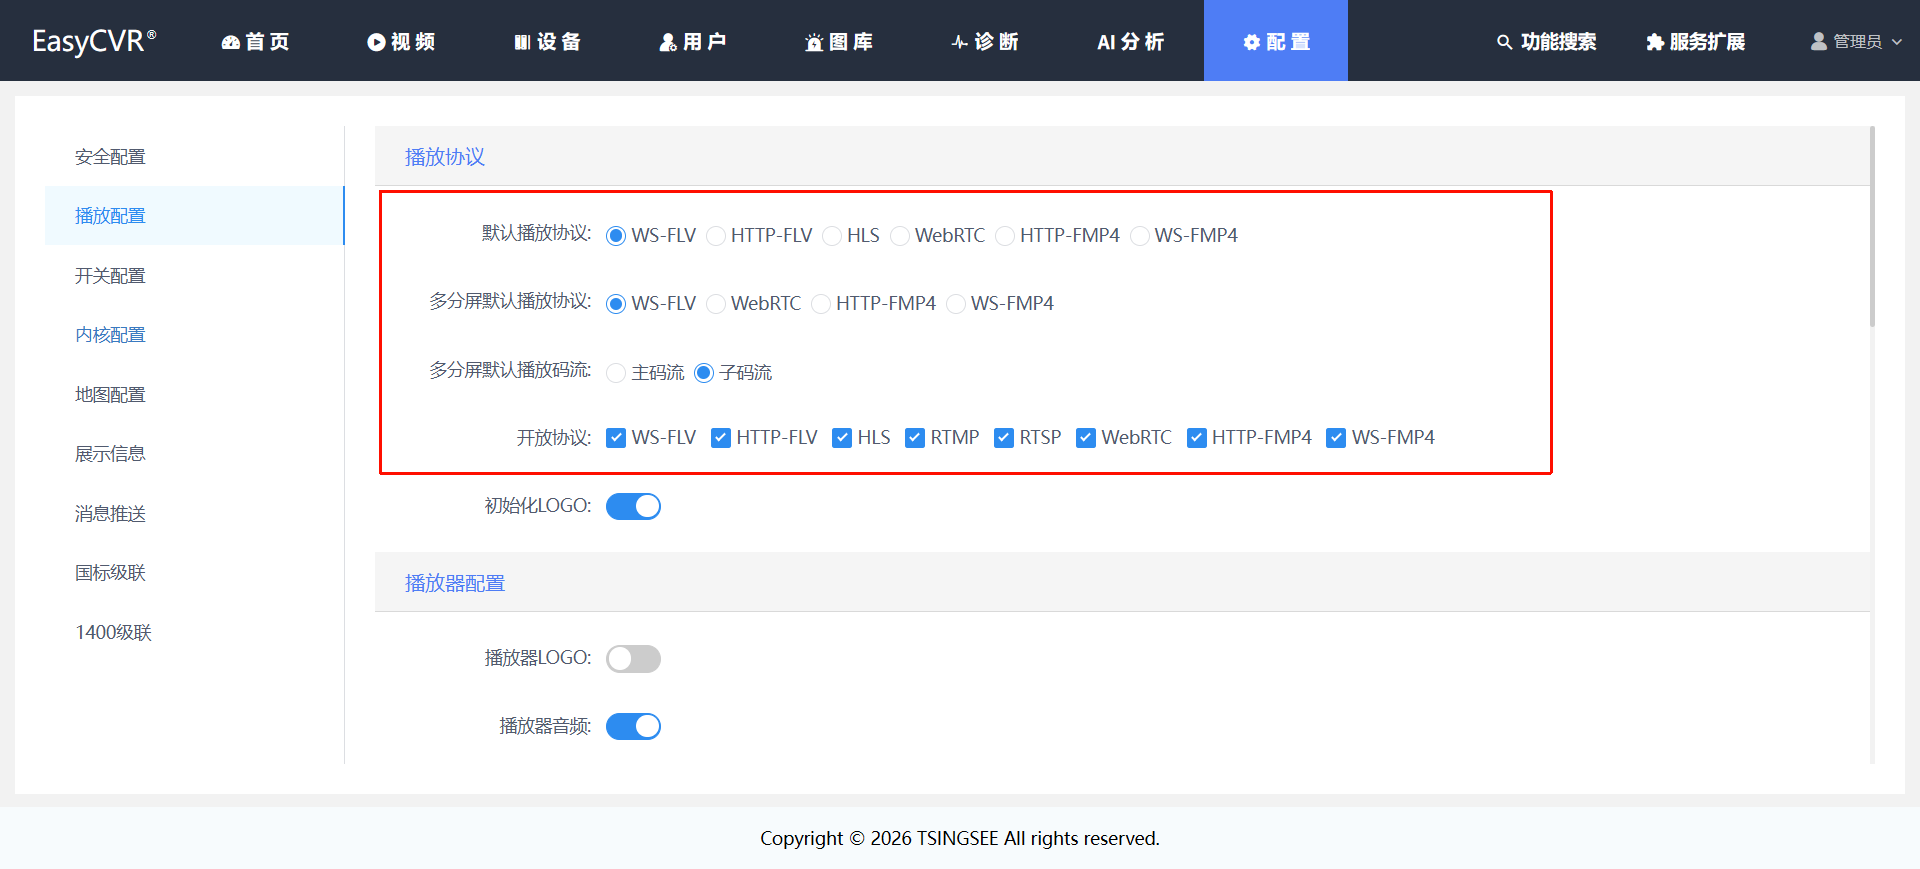Image resolution: width=1920 pixels, height=869 pixels.
Task: Select WS-FMP4 for multi-screen default protocol
Action: [x=956, y=304]
